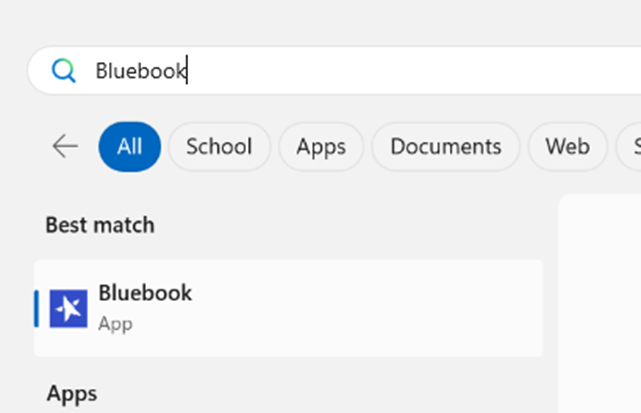The image size is (641, 413).
Task: Switch to the Apps filter tab
Action: click(x=321, y=146)
